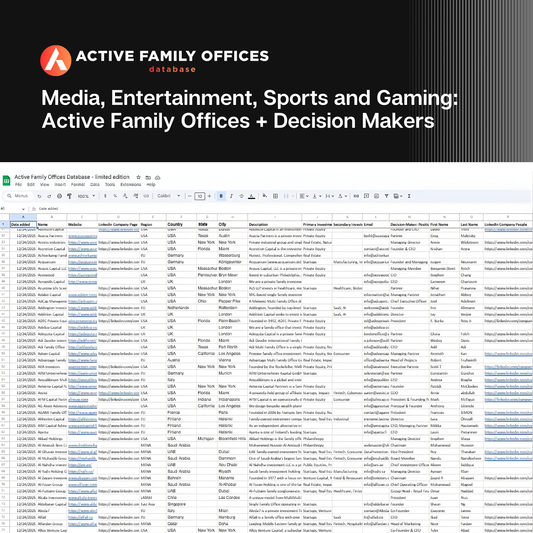
Task: Check the cloud save status icon
Action: coord(158,177)
